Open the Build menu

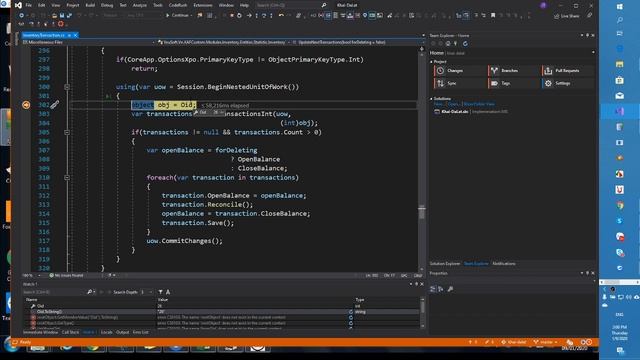90,5
